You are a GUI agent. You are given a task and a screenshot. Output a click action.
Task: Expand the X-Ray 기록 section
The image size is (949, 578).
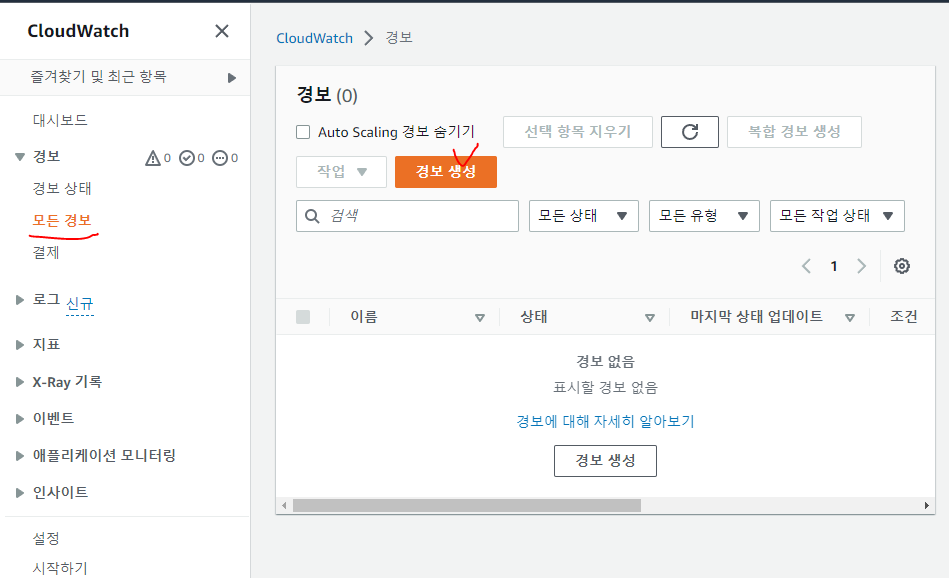pyautogui.click(x=20, y=382)
